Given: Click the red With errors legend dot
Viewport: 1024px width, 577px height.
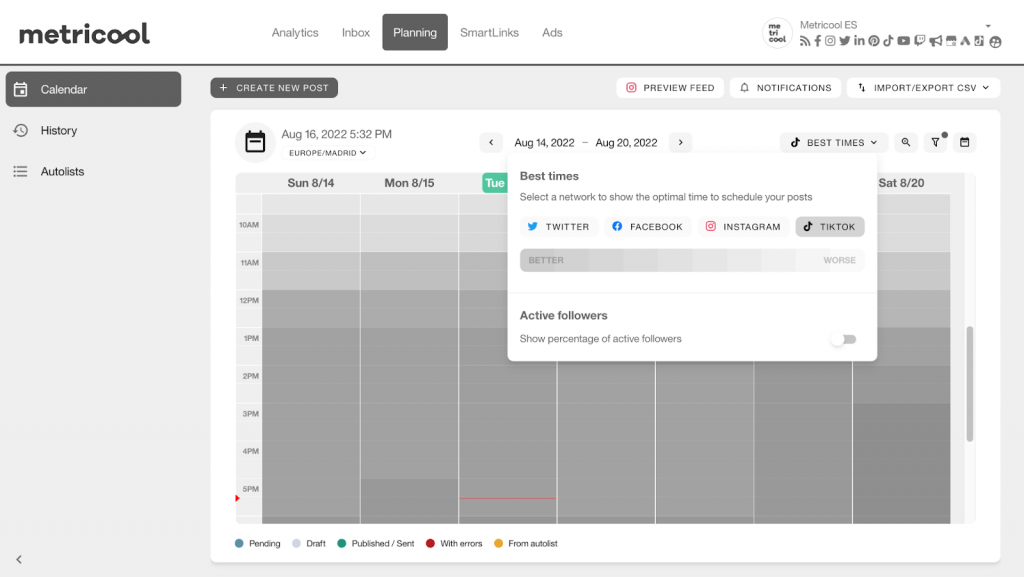Looking at the screenshot, I should pos(430,543).
